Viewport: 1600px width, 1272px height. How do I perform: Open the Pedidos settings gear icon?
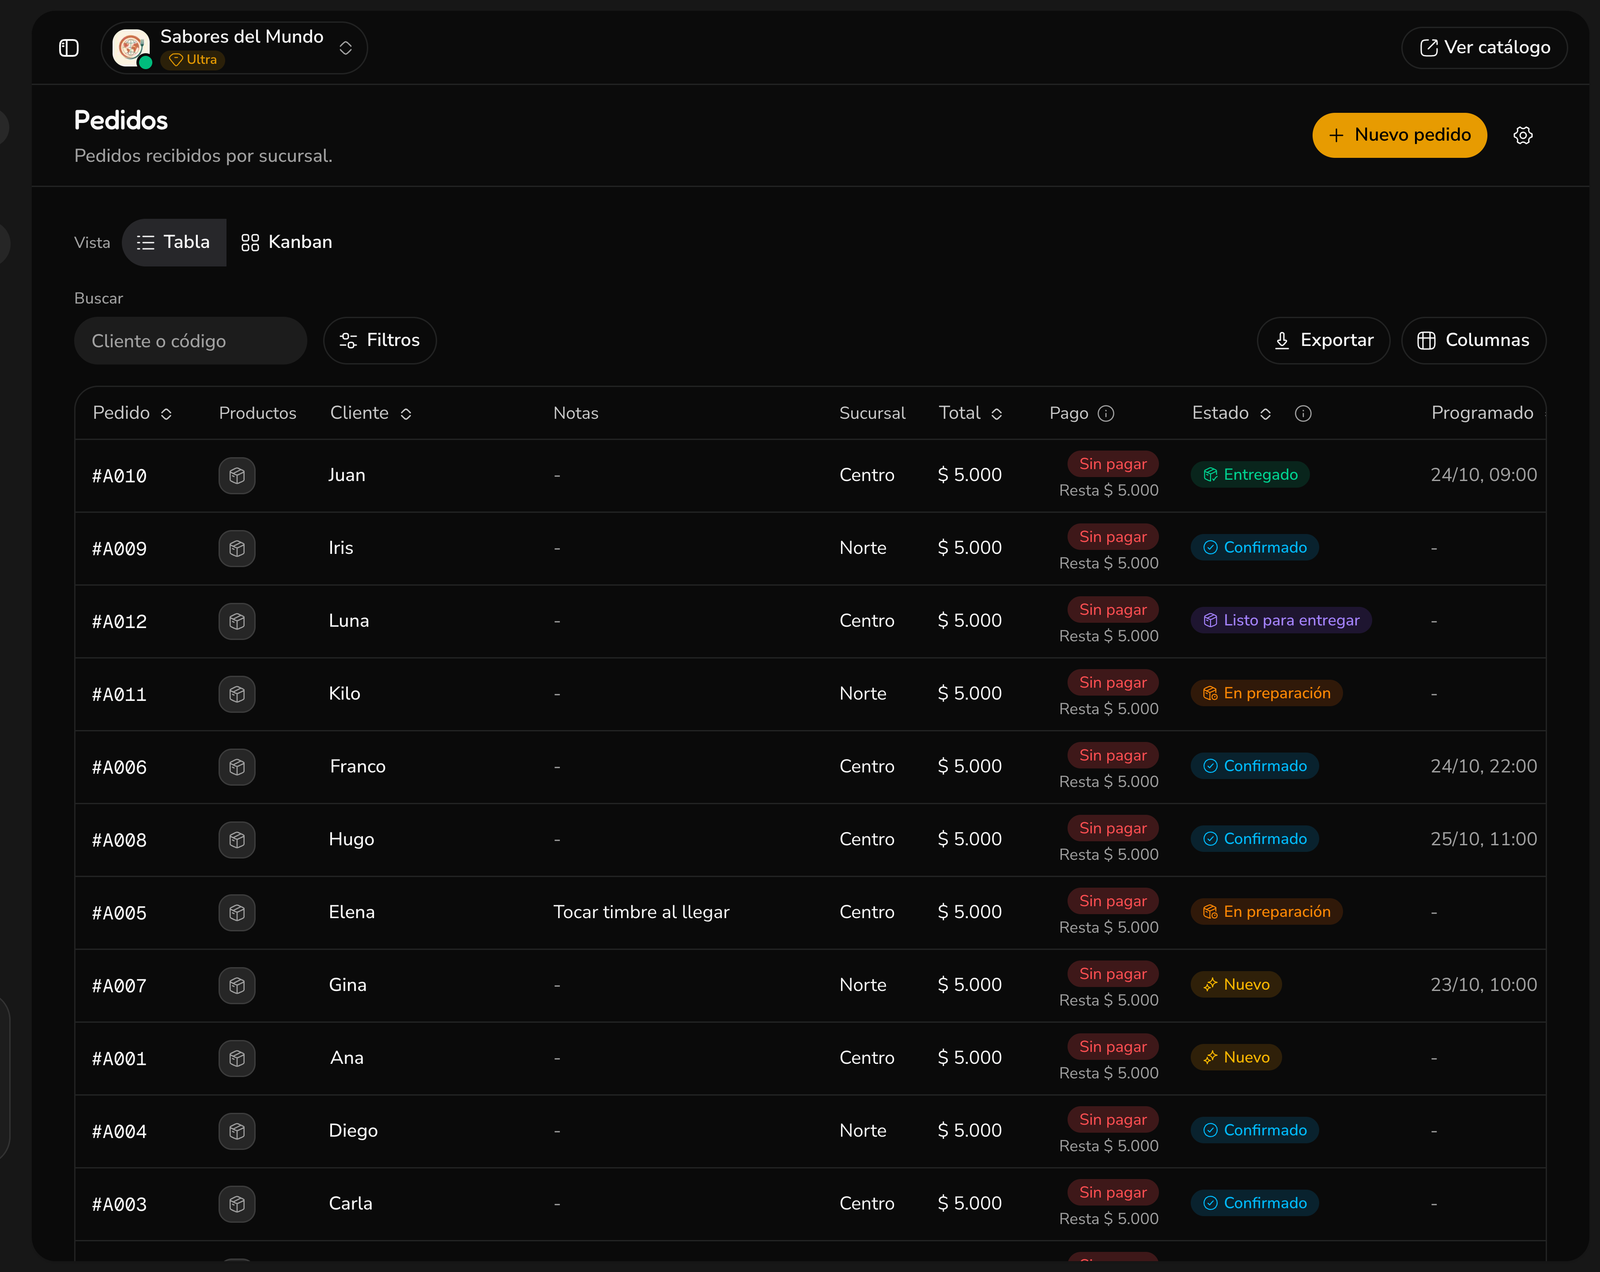coord(1523,135)
